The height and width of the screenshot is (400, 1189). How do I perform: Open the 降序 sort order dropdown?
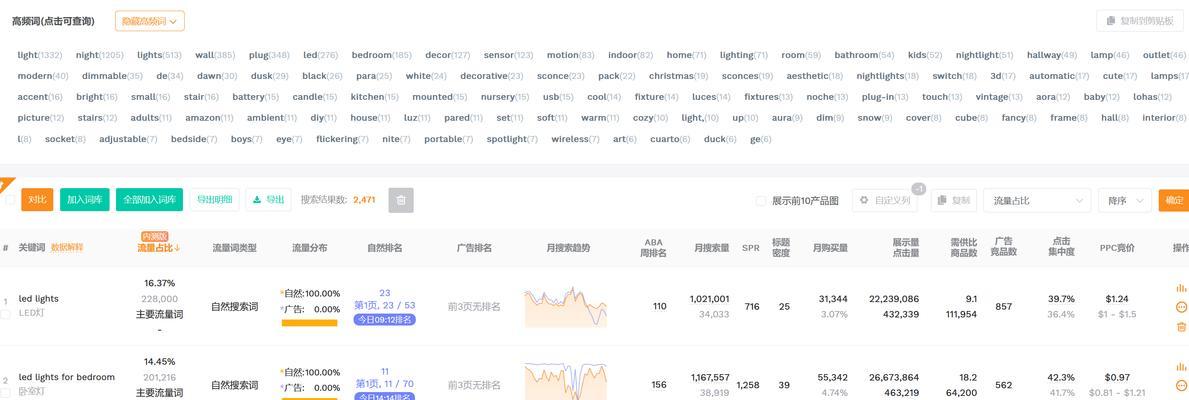point(1125,200)
